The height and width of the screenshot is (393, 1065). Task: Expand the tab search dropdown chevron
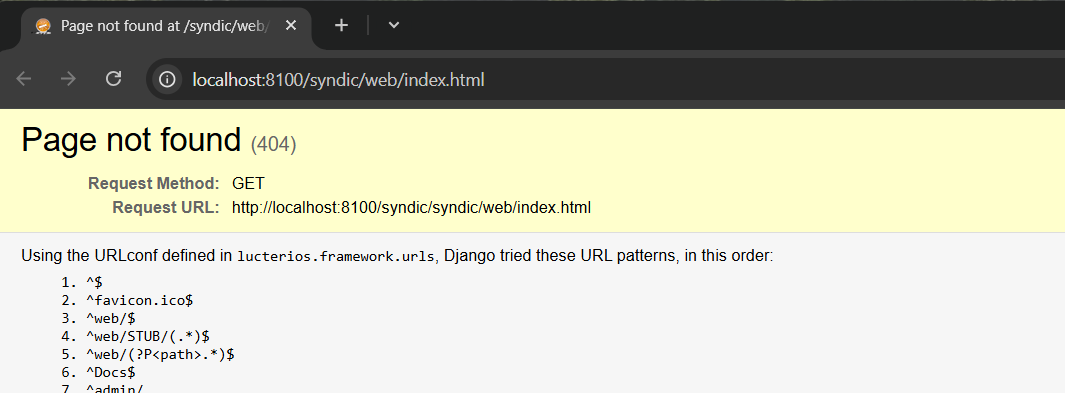point(393,26)
